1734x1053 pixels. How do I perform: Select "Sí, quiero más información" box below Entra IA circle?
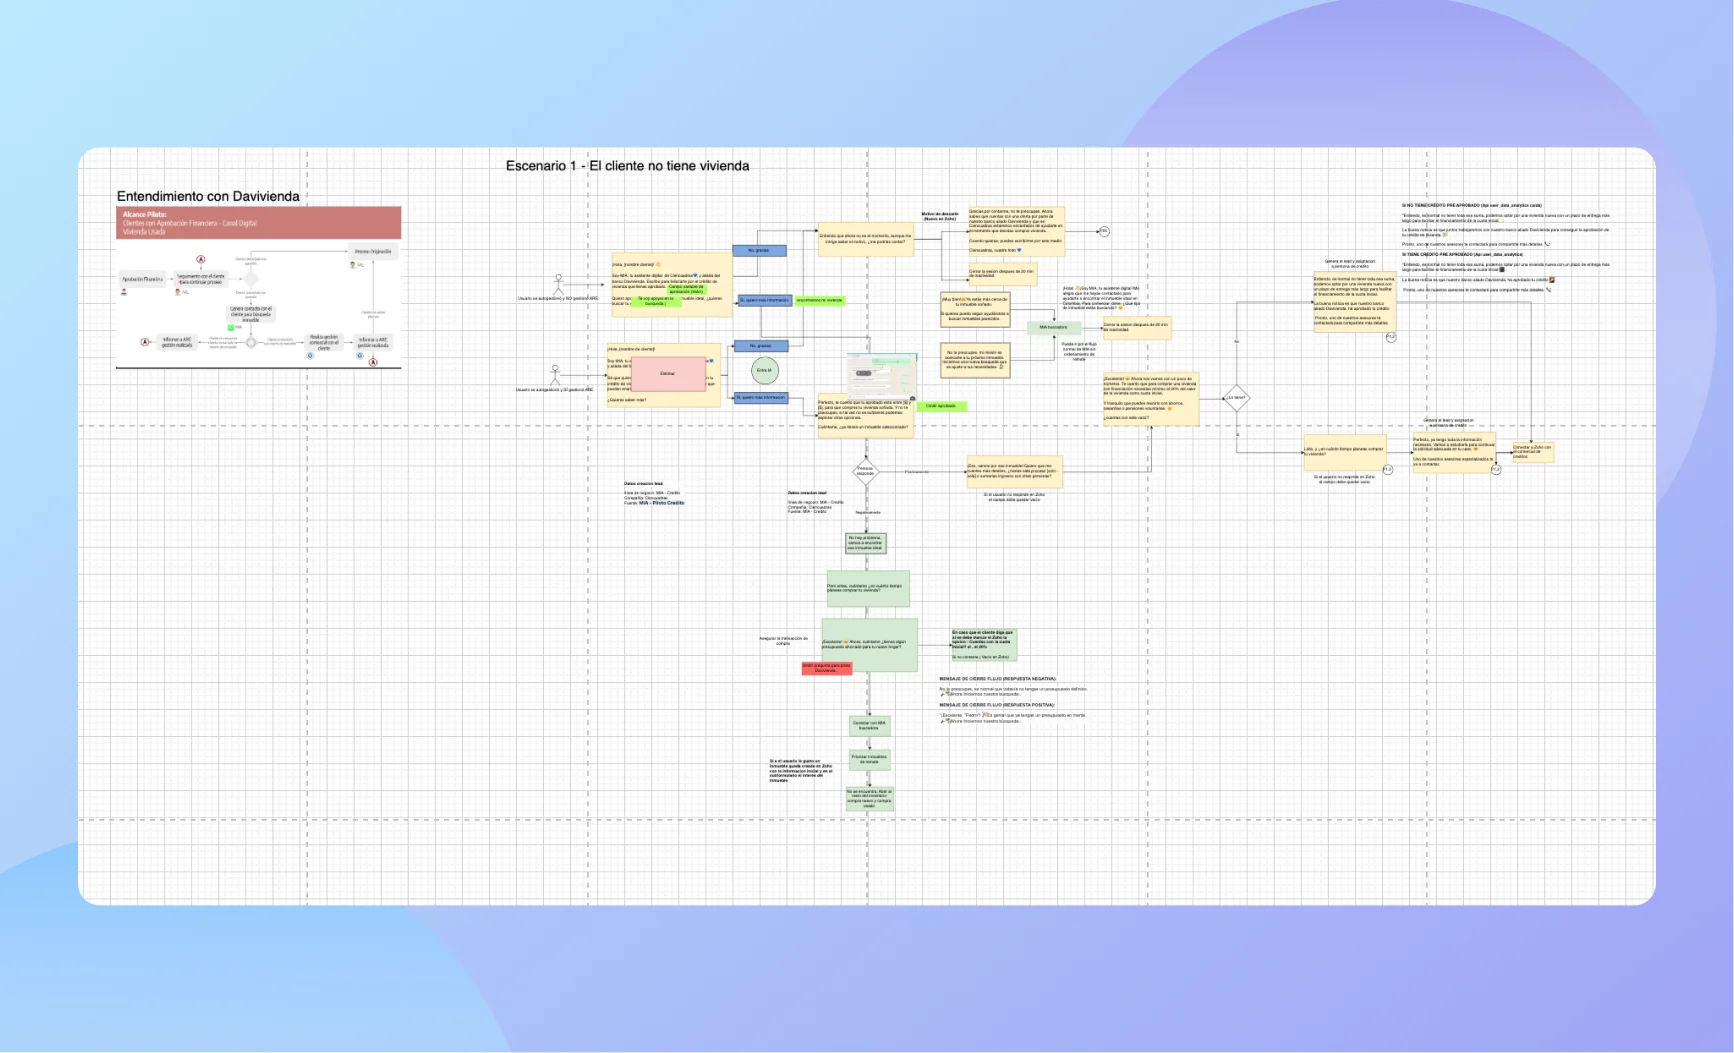761,398
